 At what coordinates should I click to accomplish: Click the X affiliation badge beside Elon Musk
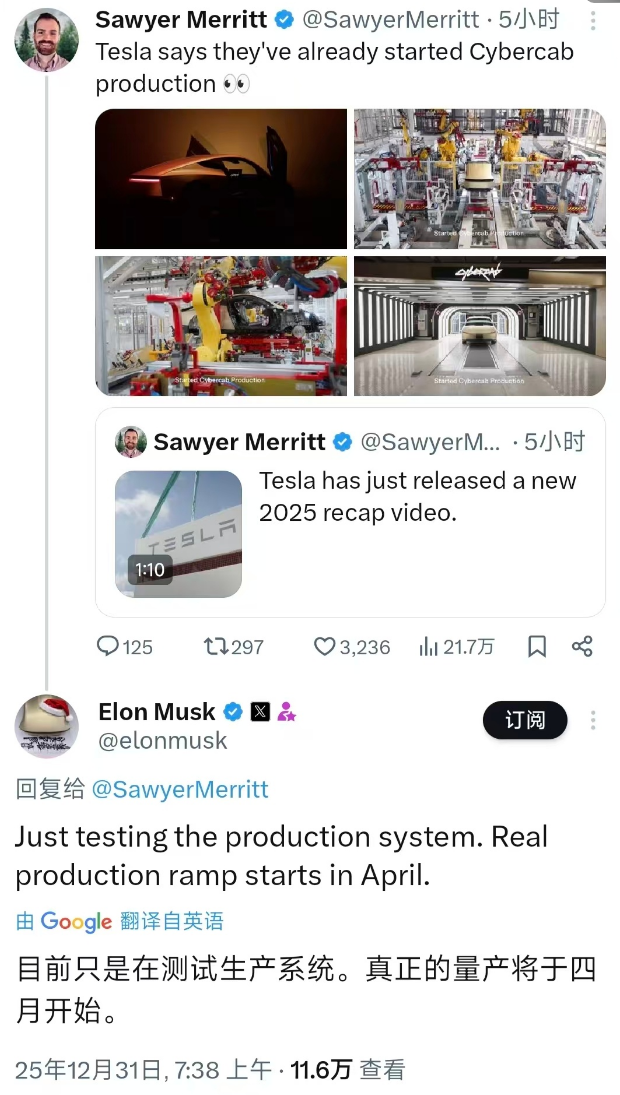coord(260,712)
